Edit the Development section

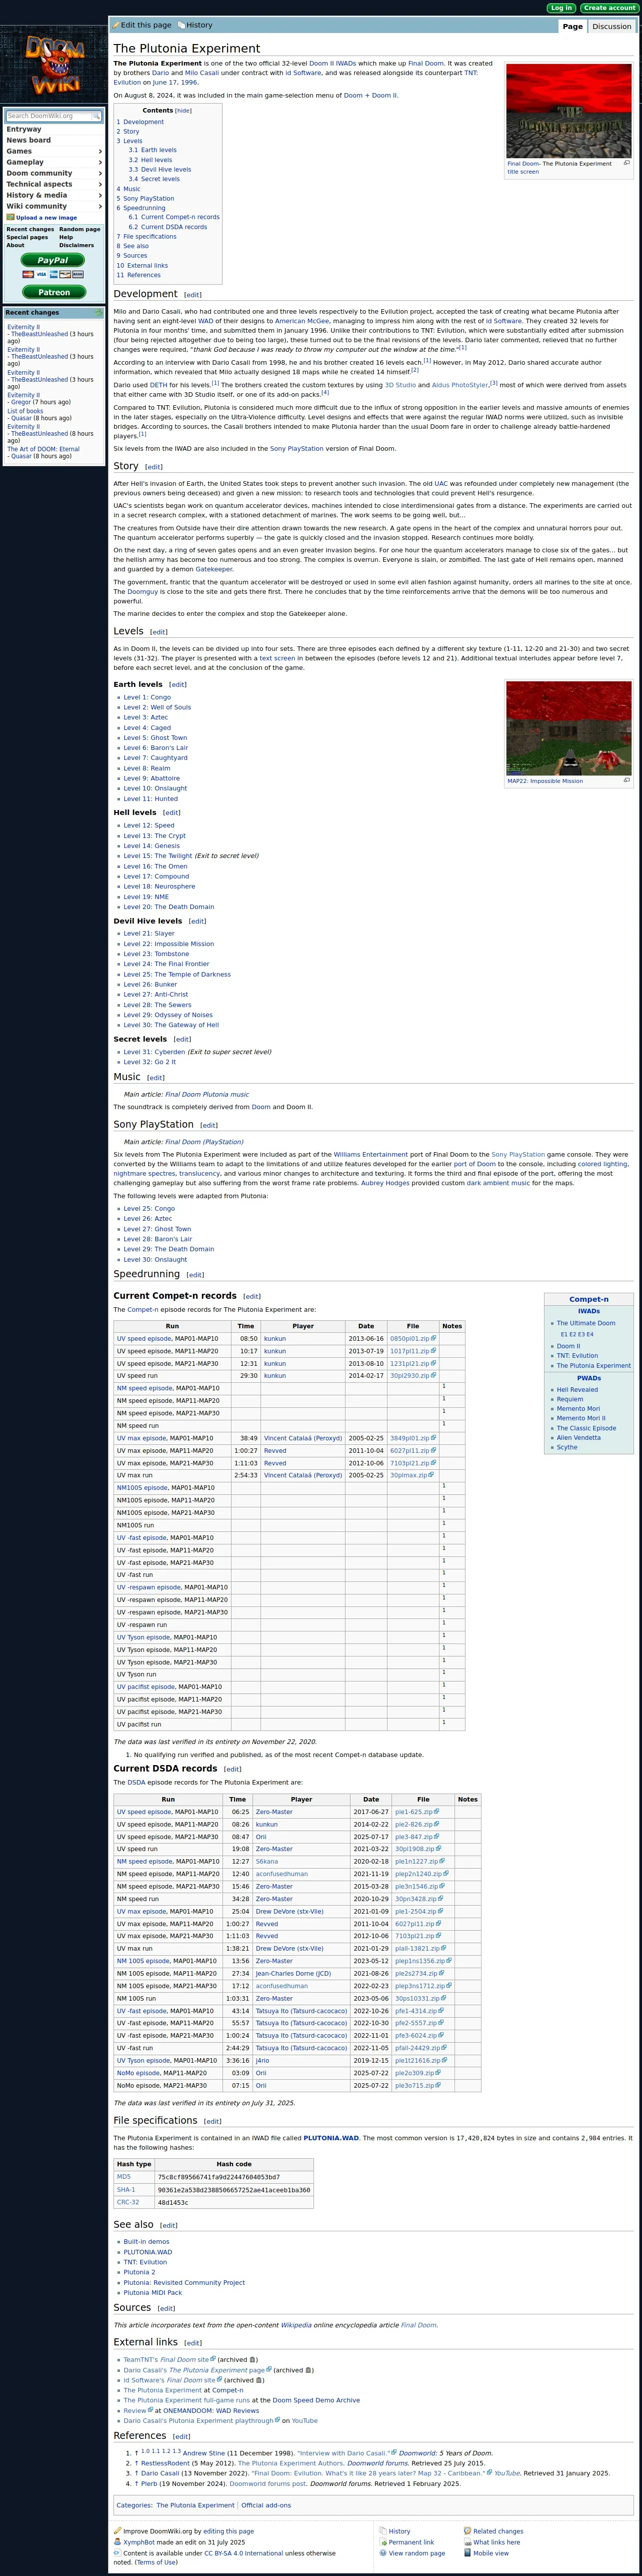click(x=192, y=295)
